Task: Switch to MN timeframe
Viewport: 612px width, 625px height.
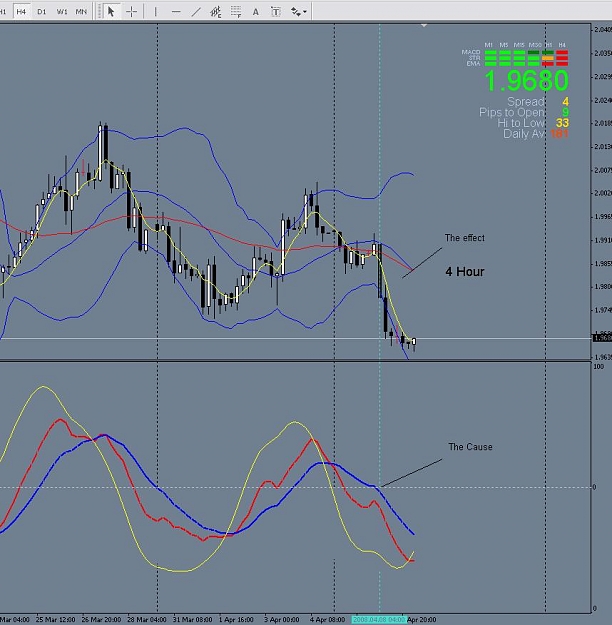Action: point(81,12)
